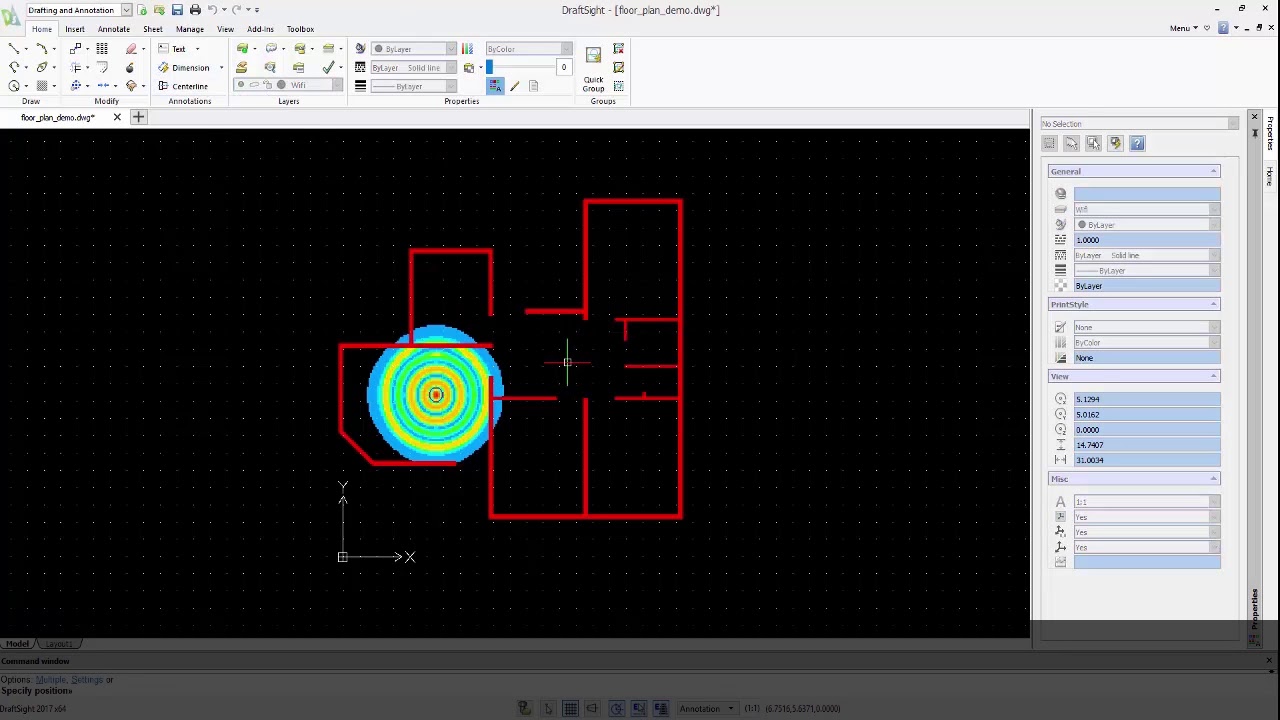
Task: Open the Menu dropdown at top right
Action: pyautogui.click(x=1184, y=28)
